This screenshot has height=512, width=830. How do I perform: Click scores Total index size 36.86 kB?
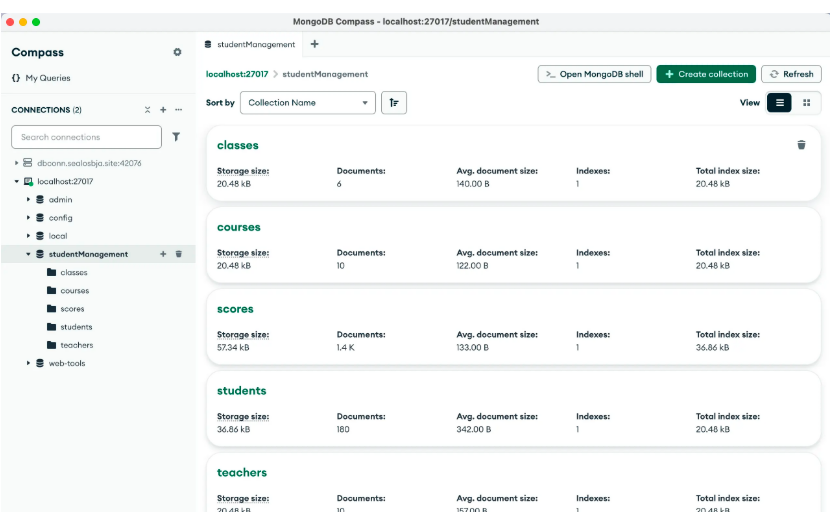click(x=712, y=347)
